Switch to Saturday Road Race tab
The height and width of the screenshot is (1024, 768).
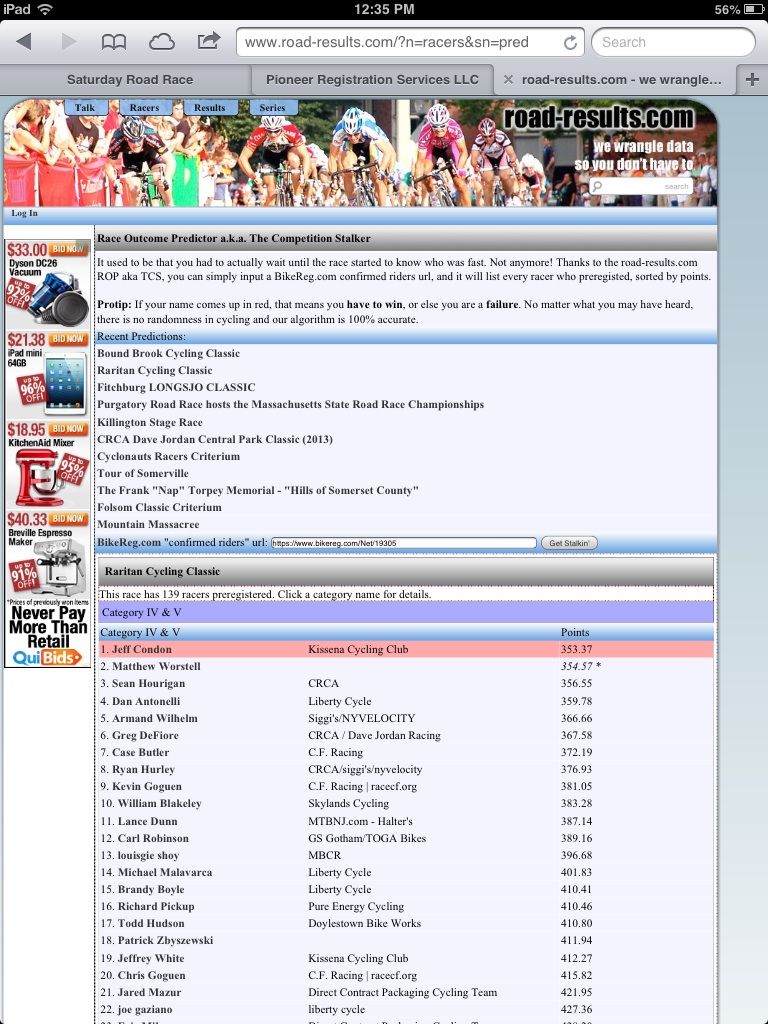point(129,80)
